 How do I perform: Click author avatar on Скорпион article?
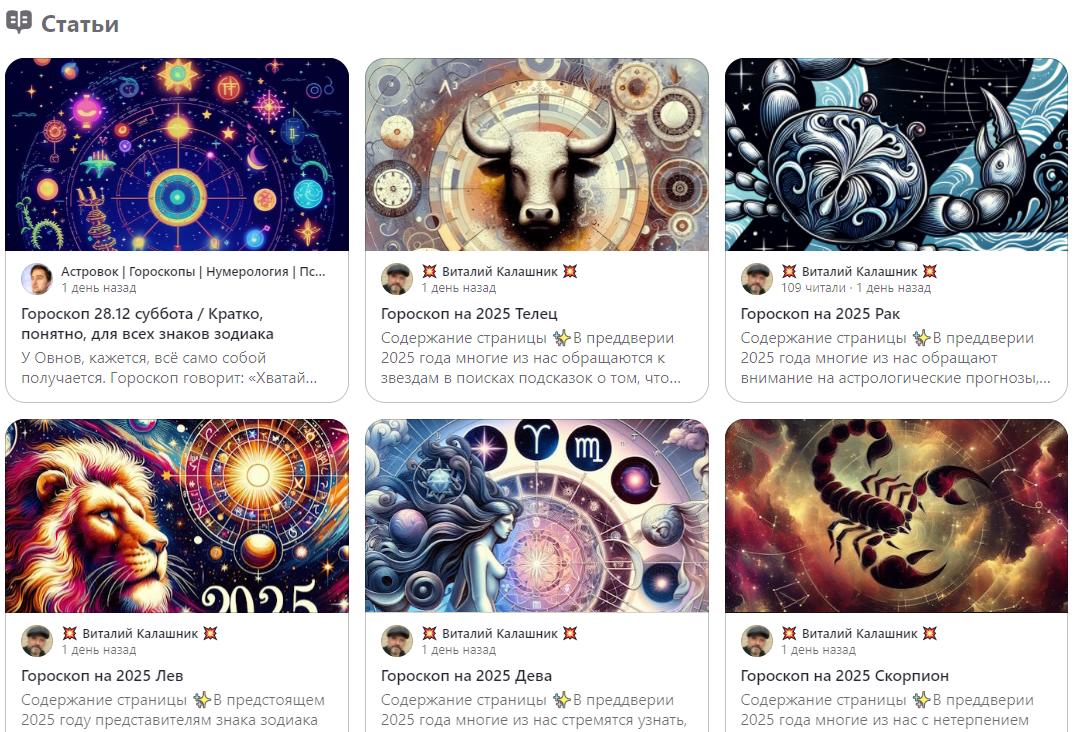[x=757, y=641]
